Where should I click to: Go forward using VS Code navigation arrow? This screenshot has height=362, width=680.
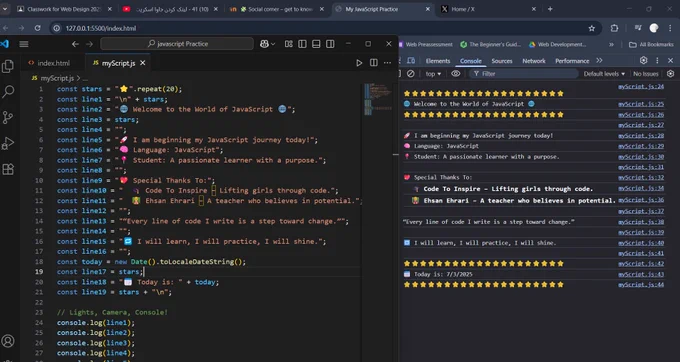coord(89,44)
